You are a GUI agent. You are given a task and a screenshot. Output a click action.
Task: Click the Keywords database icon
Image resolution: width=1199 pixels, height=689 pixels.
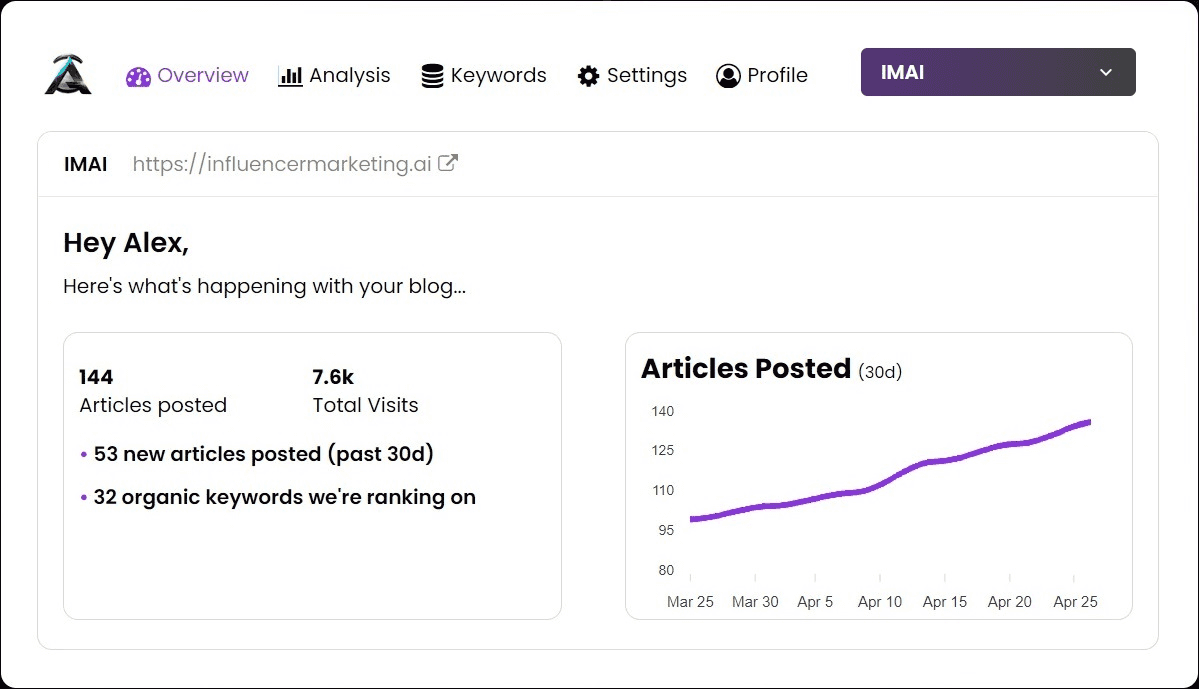tap(432, 74)
